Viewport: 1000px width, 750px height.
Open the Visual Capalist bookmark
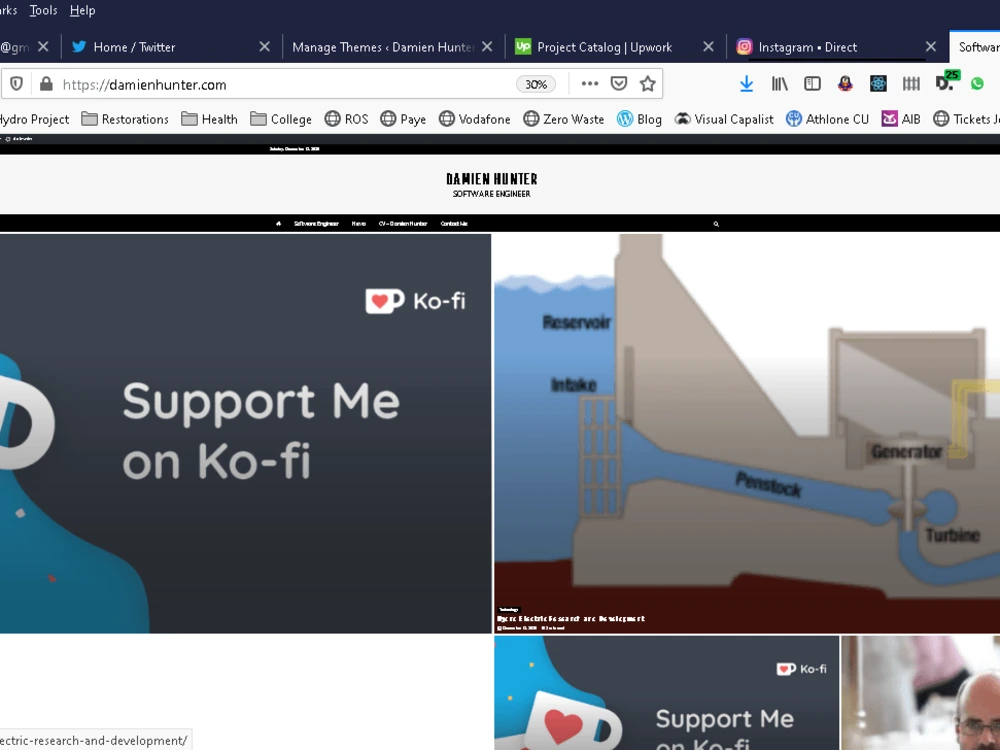(724, 119)
